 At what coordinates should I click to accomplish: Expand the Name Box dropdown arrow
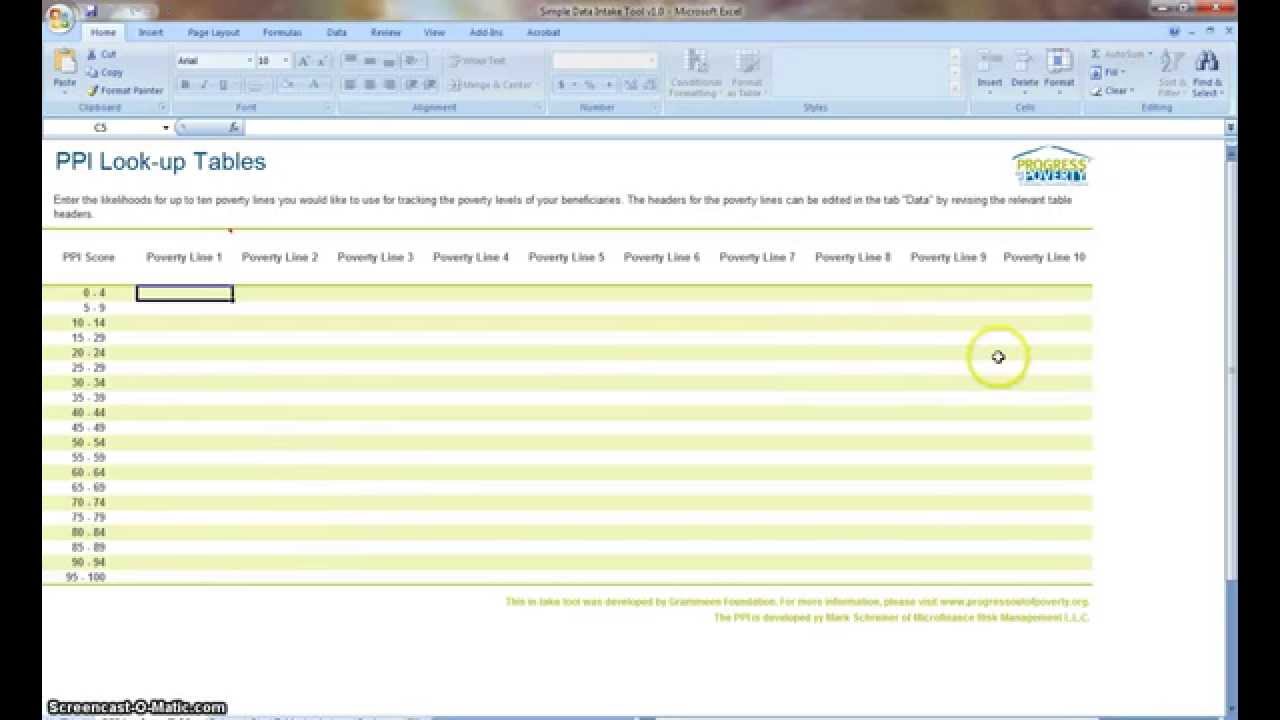coord(166,128)
